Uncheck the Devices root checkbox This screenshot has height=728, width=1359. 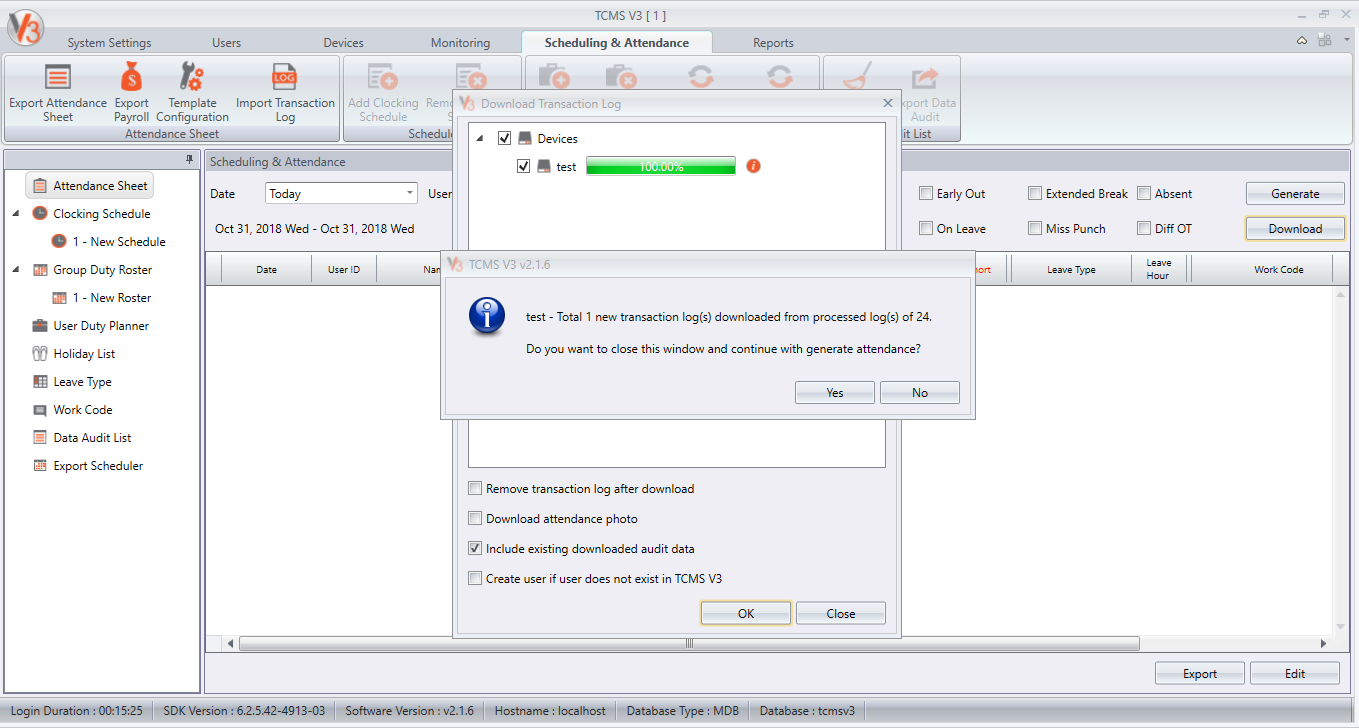pyautogui.click(x=504, y=138)
